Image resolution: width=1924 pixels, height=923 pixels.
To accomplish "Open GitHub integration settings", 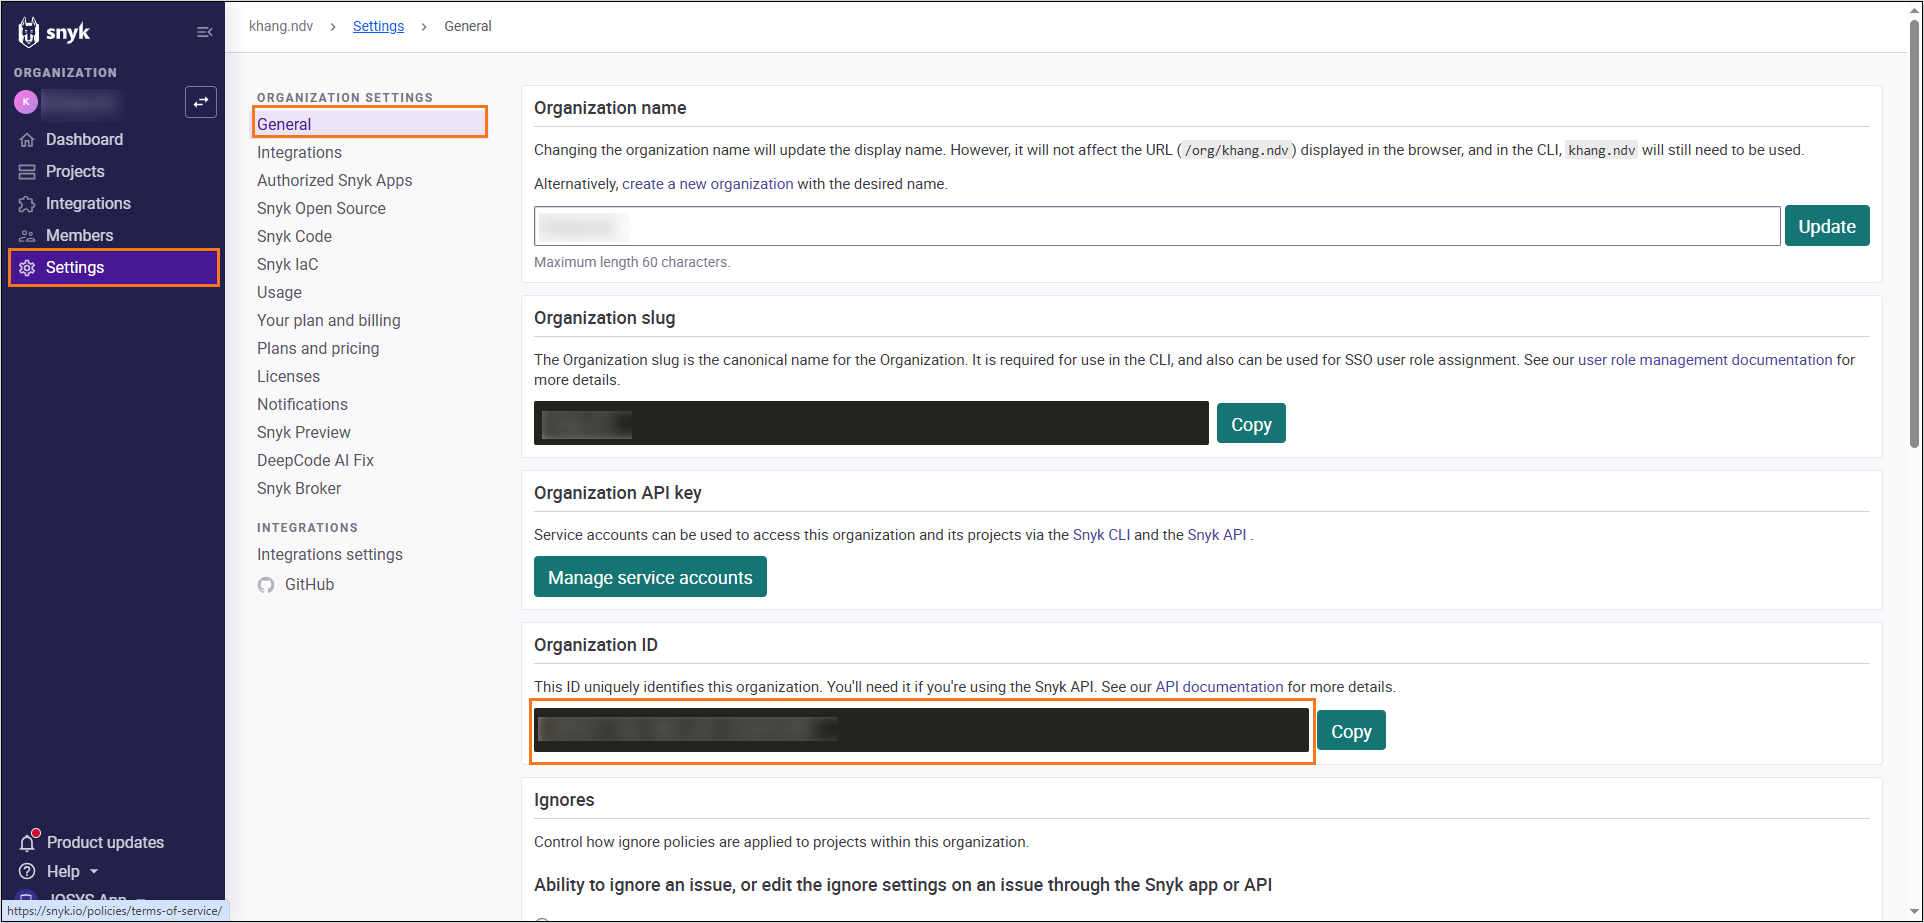I will click(x=309, y=585).
